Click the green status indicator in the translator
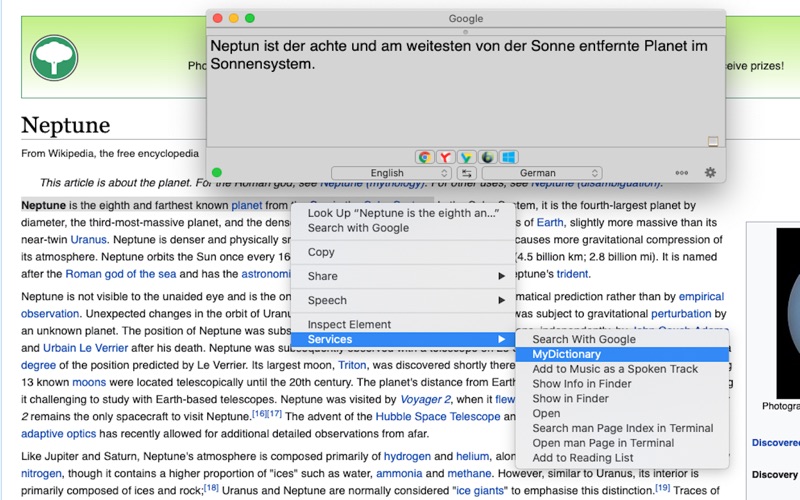This screenshot has height=500, width=800. click(x=217, y=172)
